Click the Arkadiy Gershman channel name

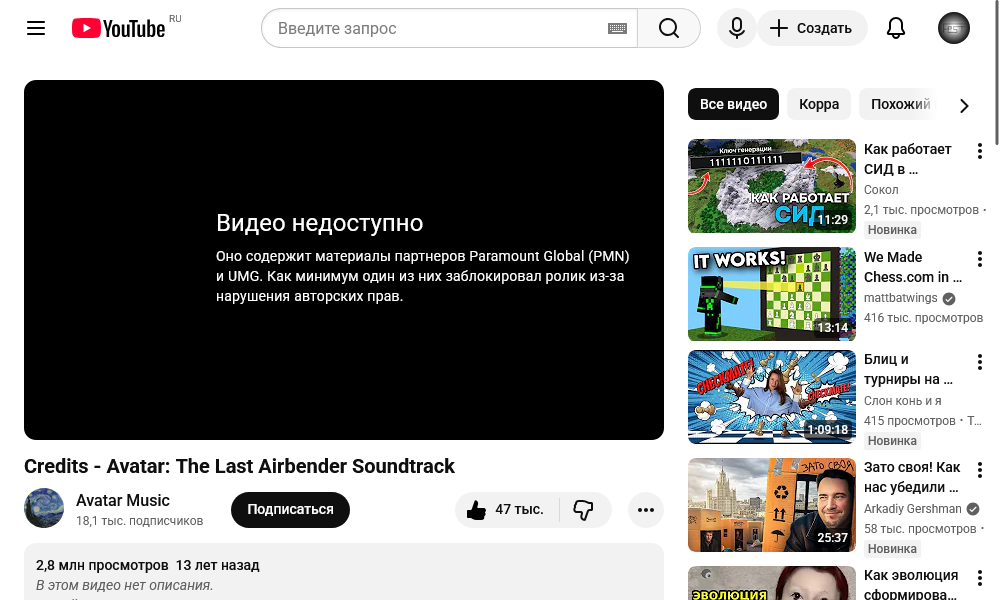pyautogui.click(x=913, y=509)
